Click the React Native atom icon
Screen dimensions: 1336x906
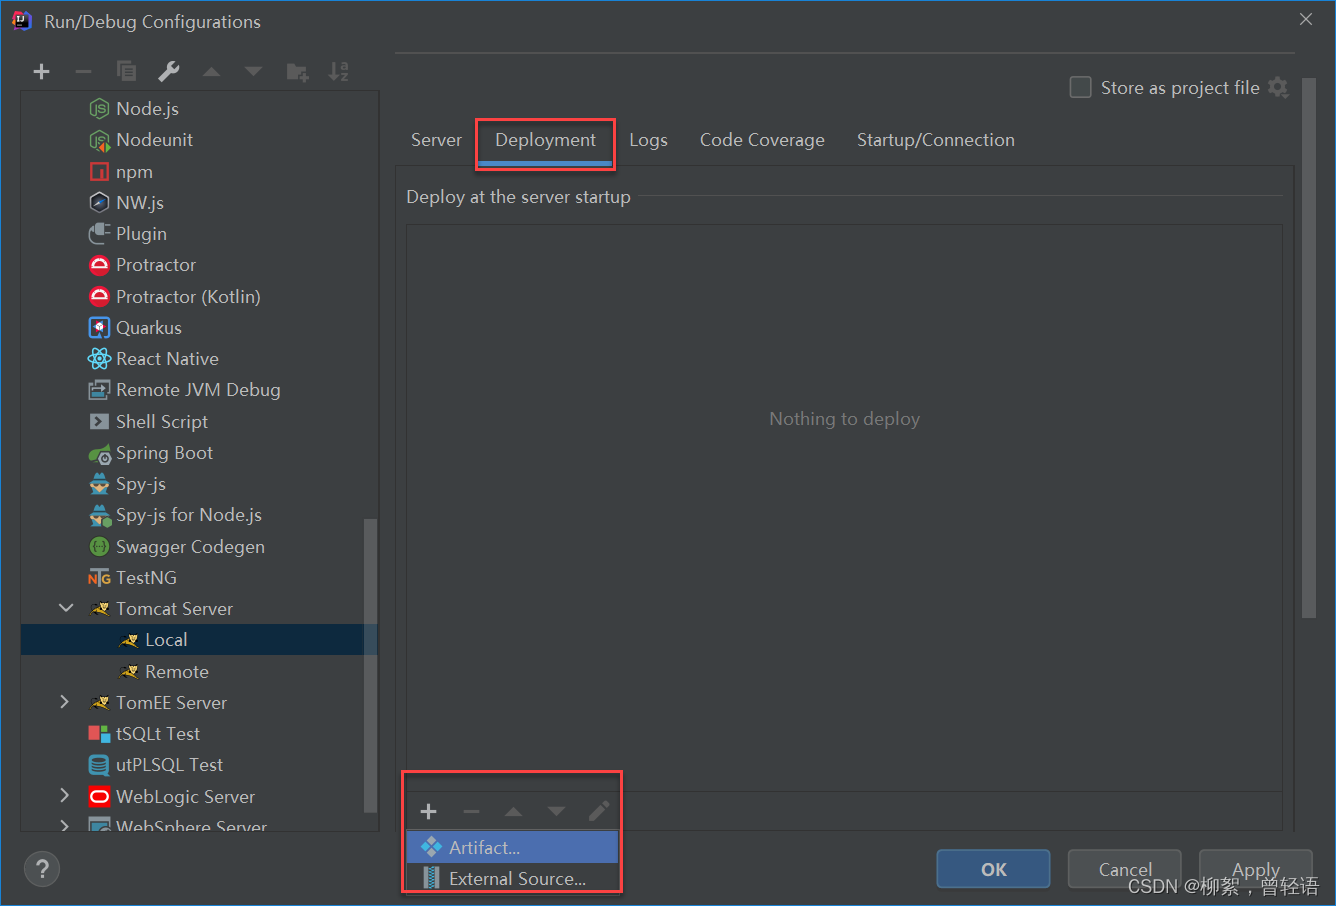pos(99,359)
